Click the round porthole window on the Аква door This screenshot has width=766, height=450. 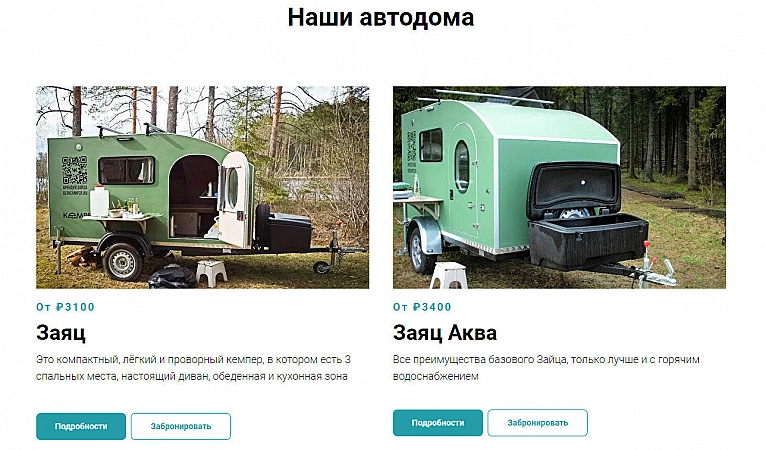click(462, 165)
